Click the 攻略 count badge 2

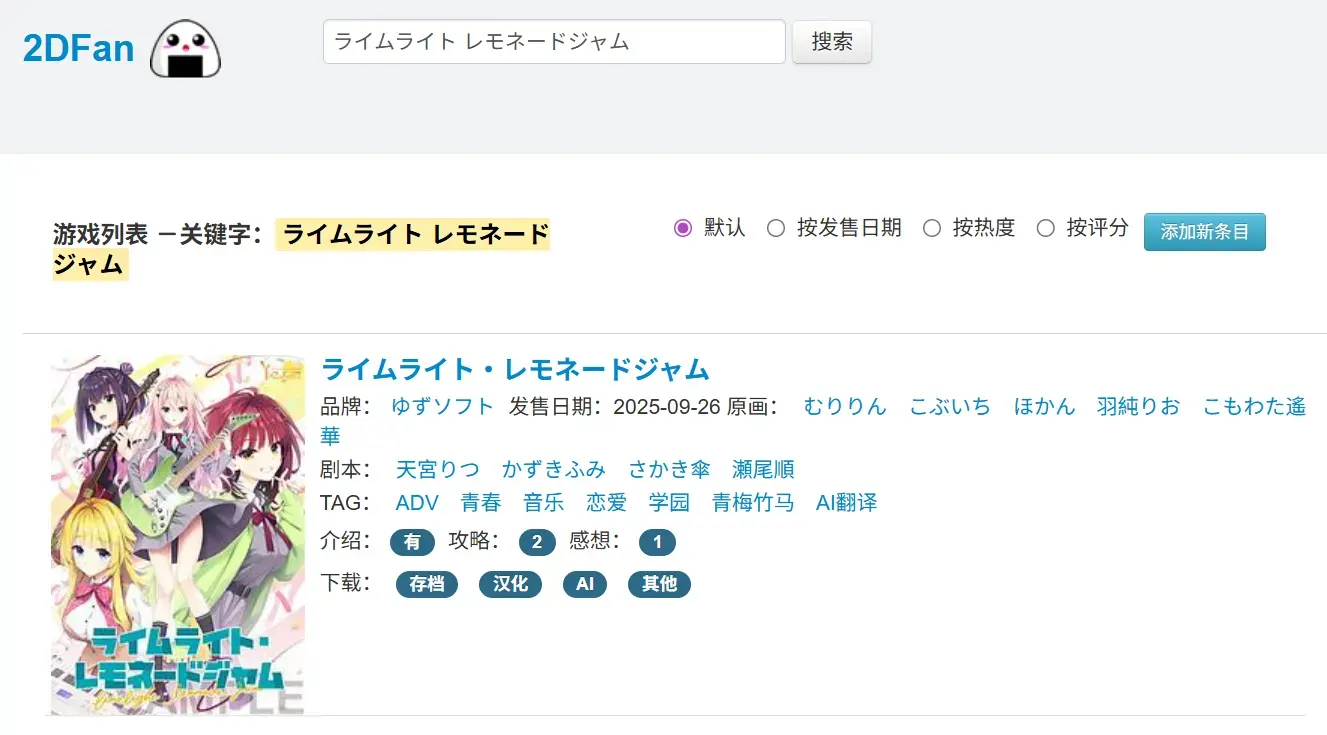tap(537, 543)
